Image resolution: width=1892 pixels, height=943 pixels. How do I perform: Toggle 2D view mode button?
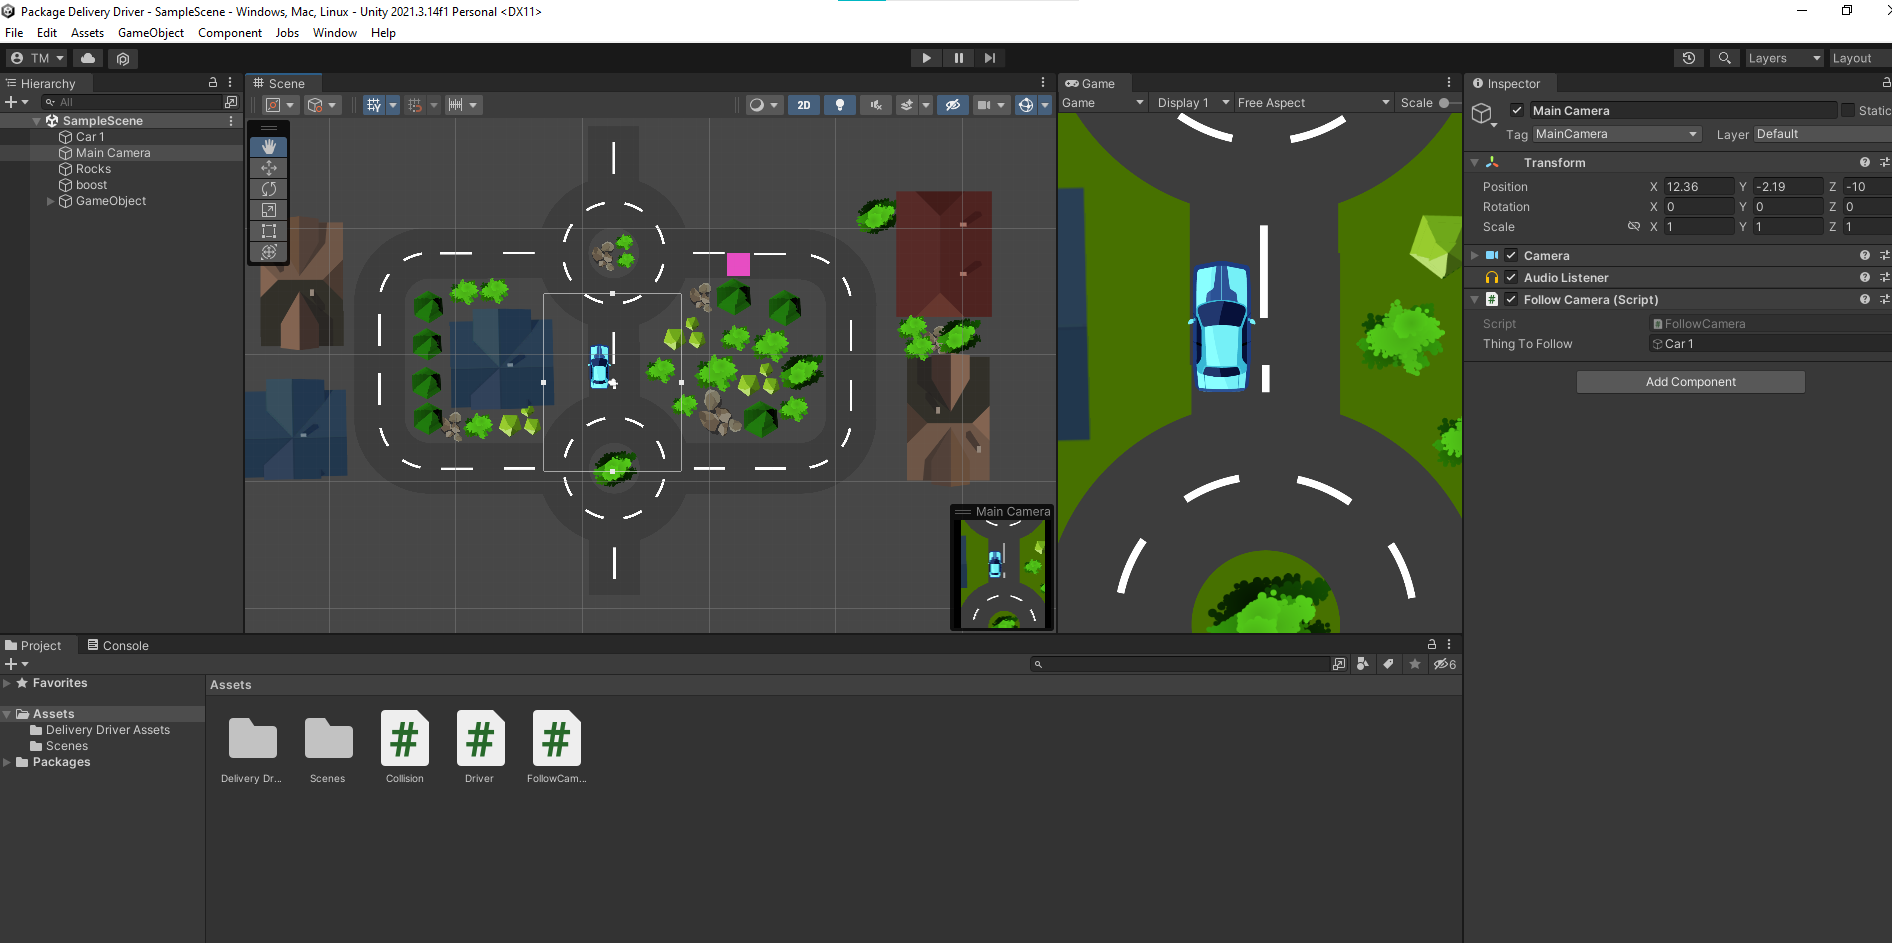pyautogui.click(x=804, y=105)
